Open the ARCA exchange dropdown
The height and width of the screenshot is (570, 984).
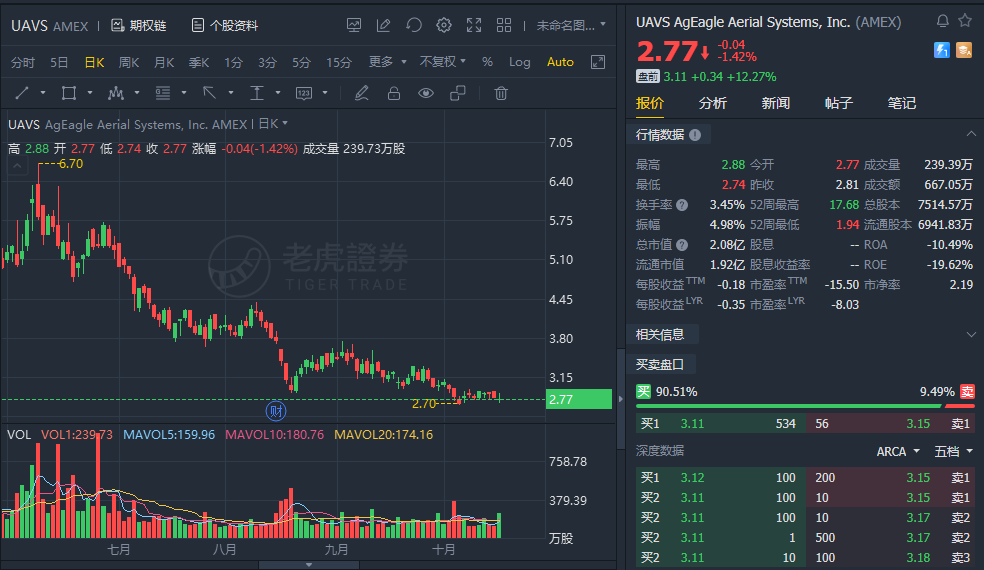[898, 451]
